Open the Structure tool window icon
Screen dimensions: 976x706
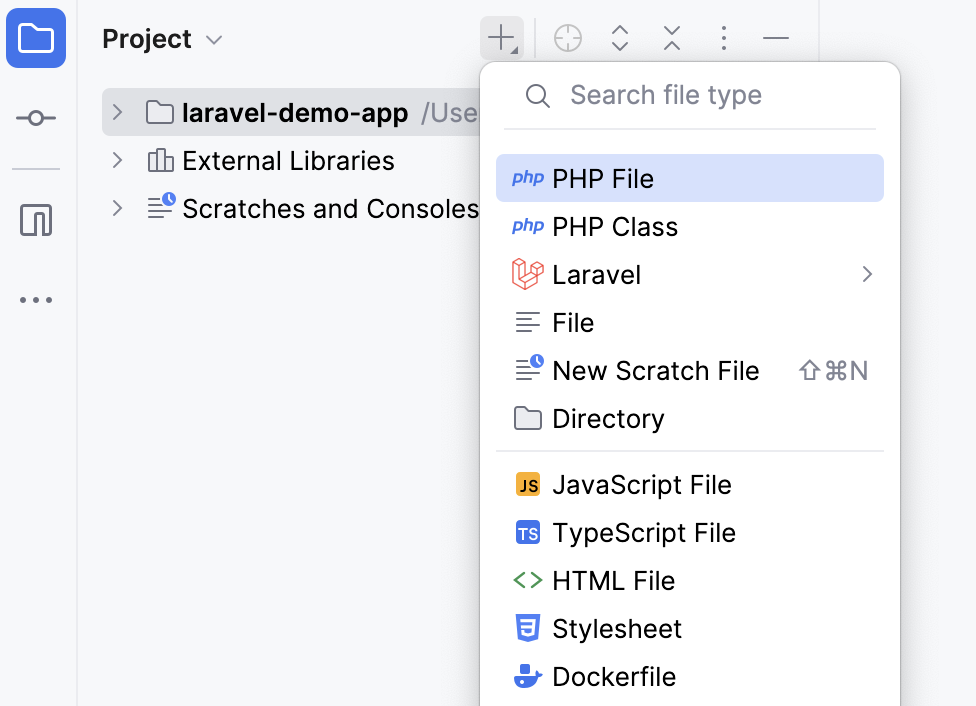[x=36, y=220]
